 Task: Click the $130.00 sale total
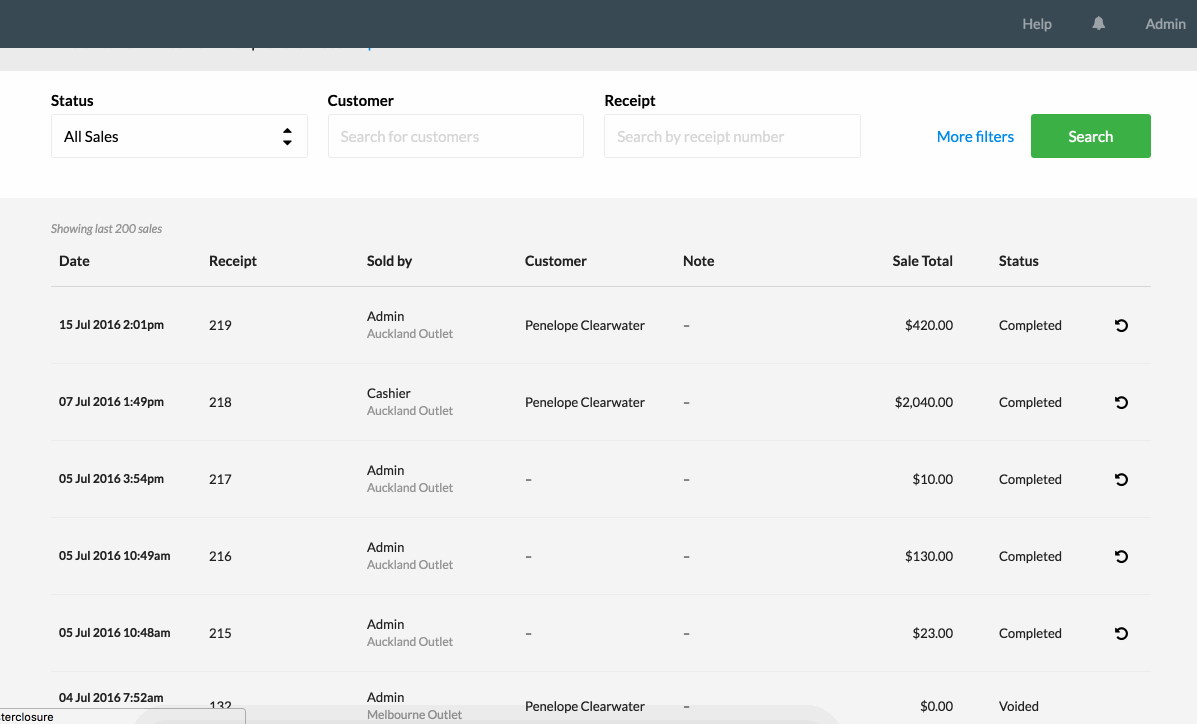(929, 557)
